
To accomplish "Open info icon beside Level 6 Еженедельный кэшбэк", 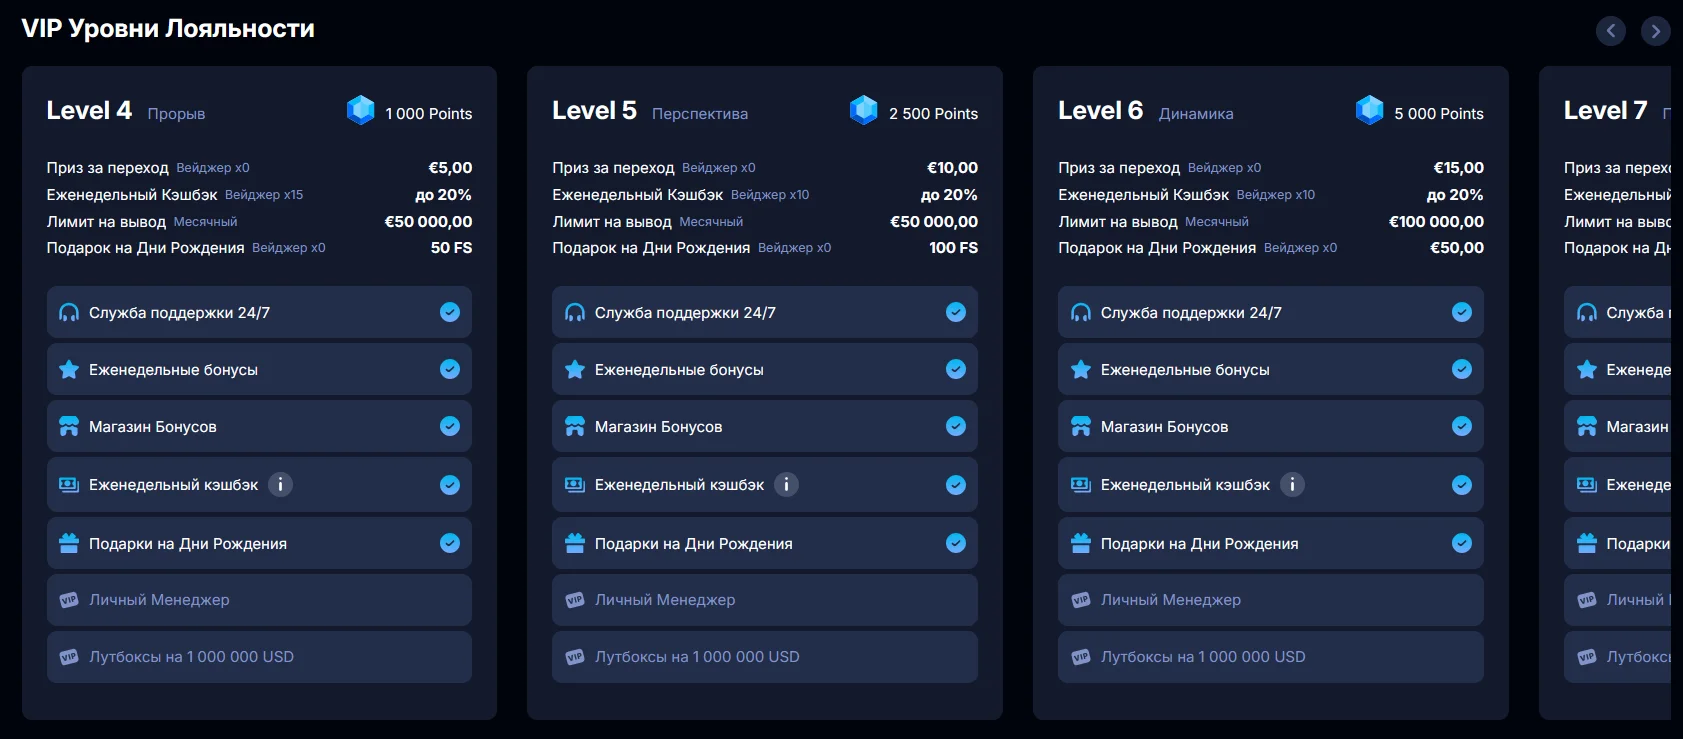I will coord(1293,485).
